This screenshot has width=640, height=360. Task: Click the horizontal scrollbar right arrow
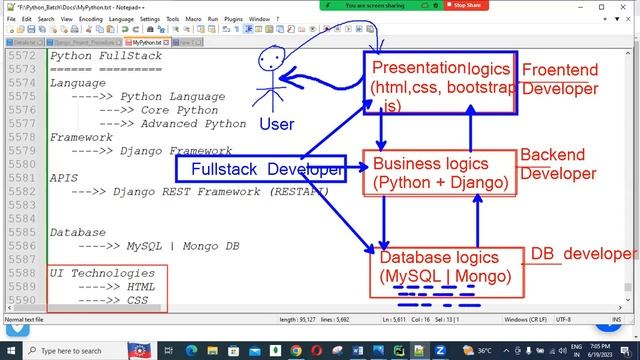coord(620,308)
